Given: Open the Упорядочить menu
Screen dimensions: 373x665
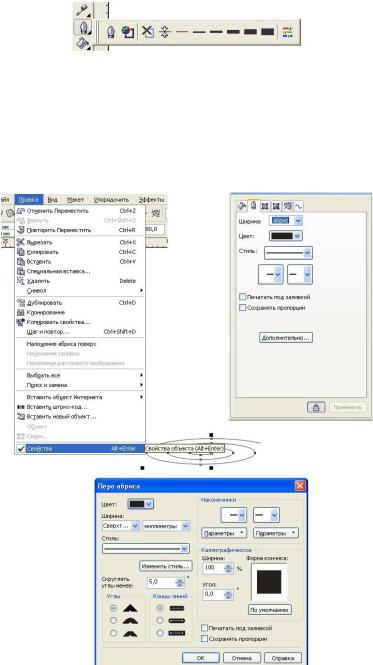Looking at the screenshot, I should [x=111, y=199].
